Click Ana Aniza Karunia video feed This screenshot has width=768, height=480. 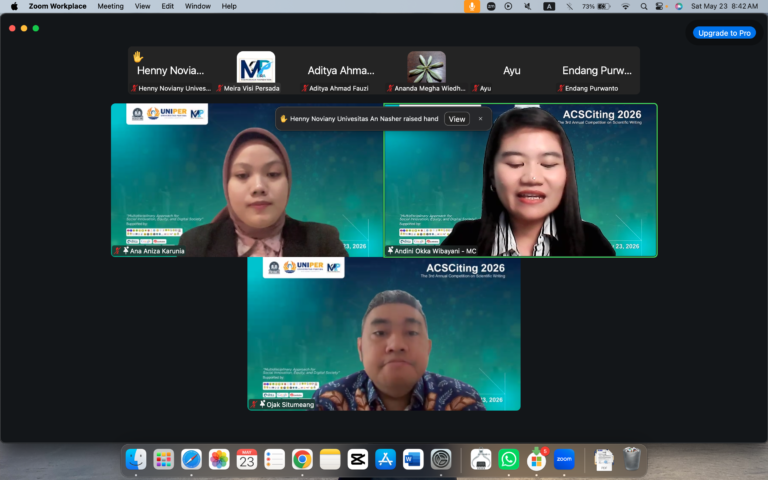tap(247, 180)
